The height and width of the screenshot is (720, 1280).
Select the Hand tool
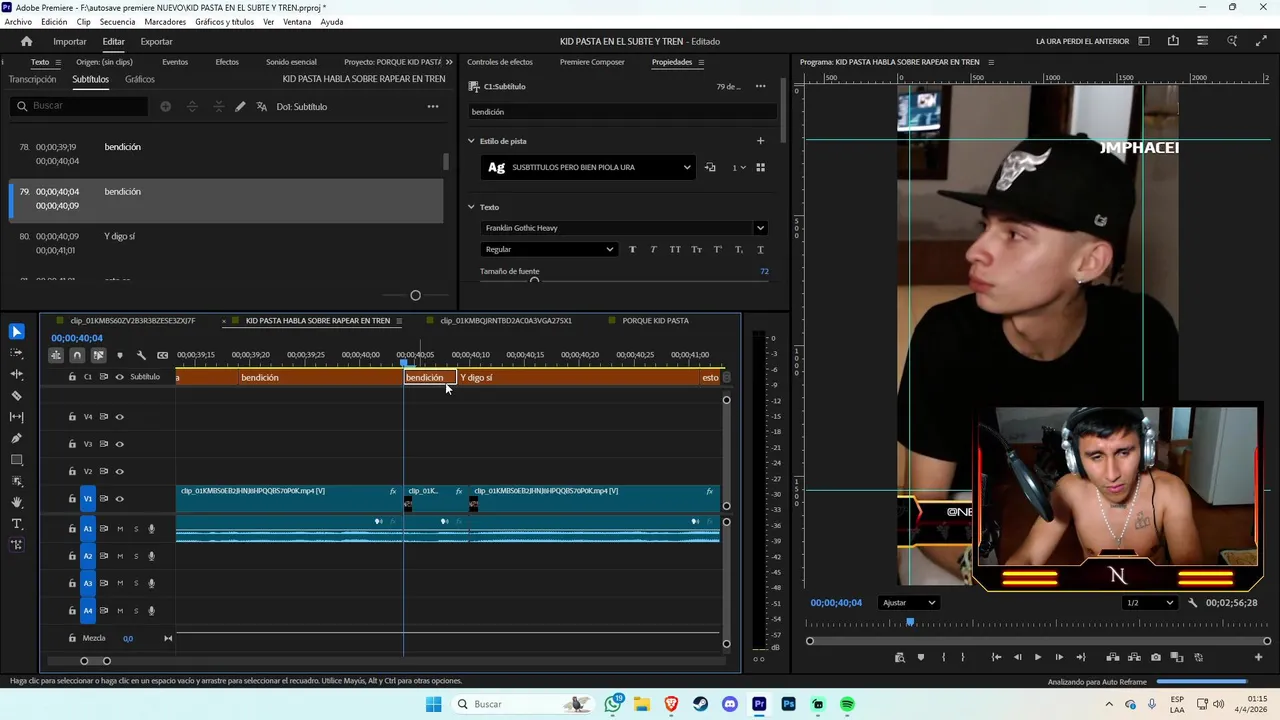(16, 502)
